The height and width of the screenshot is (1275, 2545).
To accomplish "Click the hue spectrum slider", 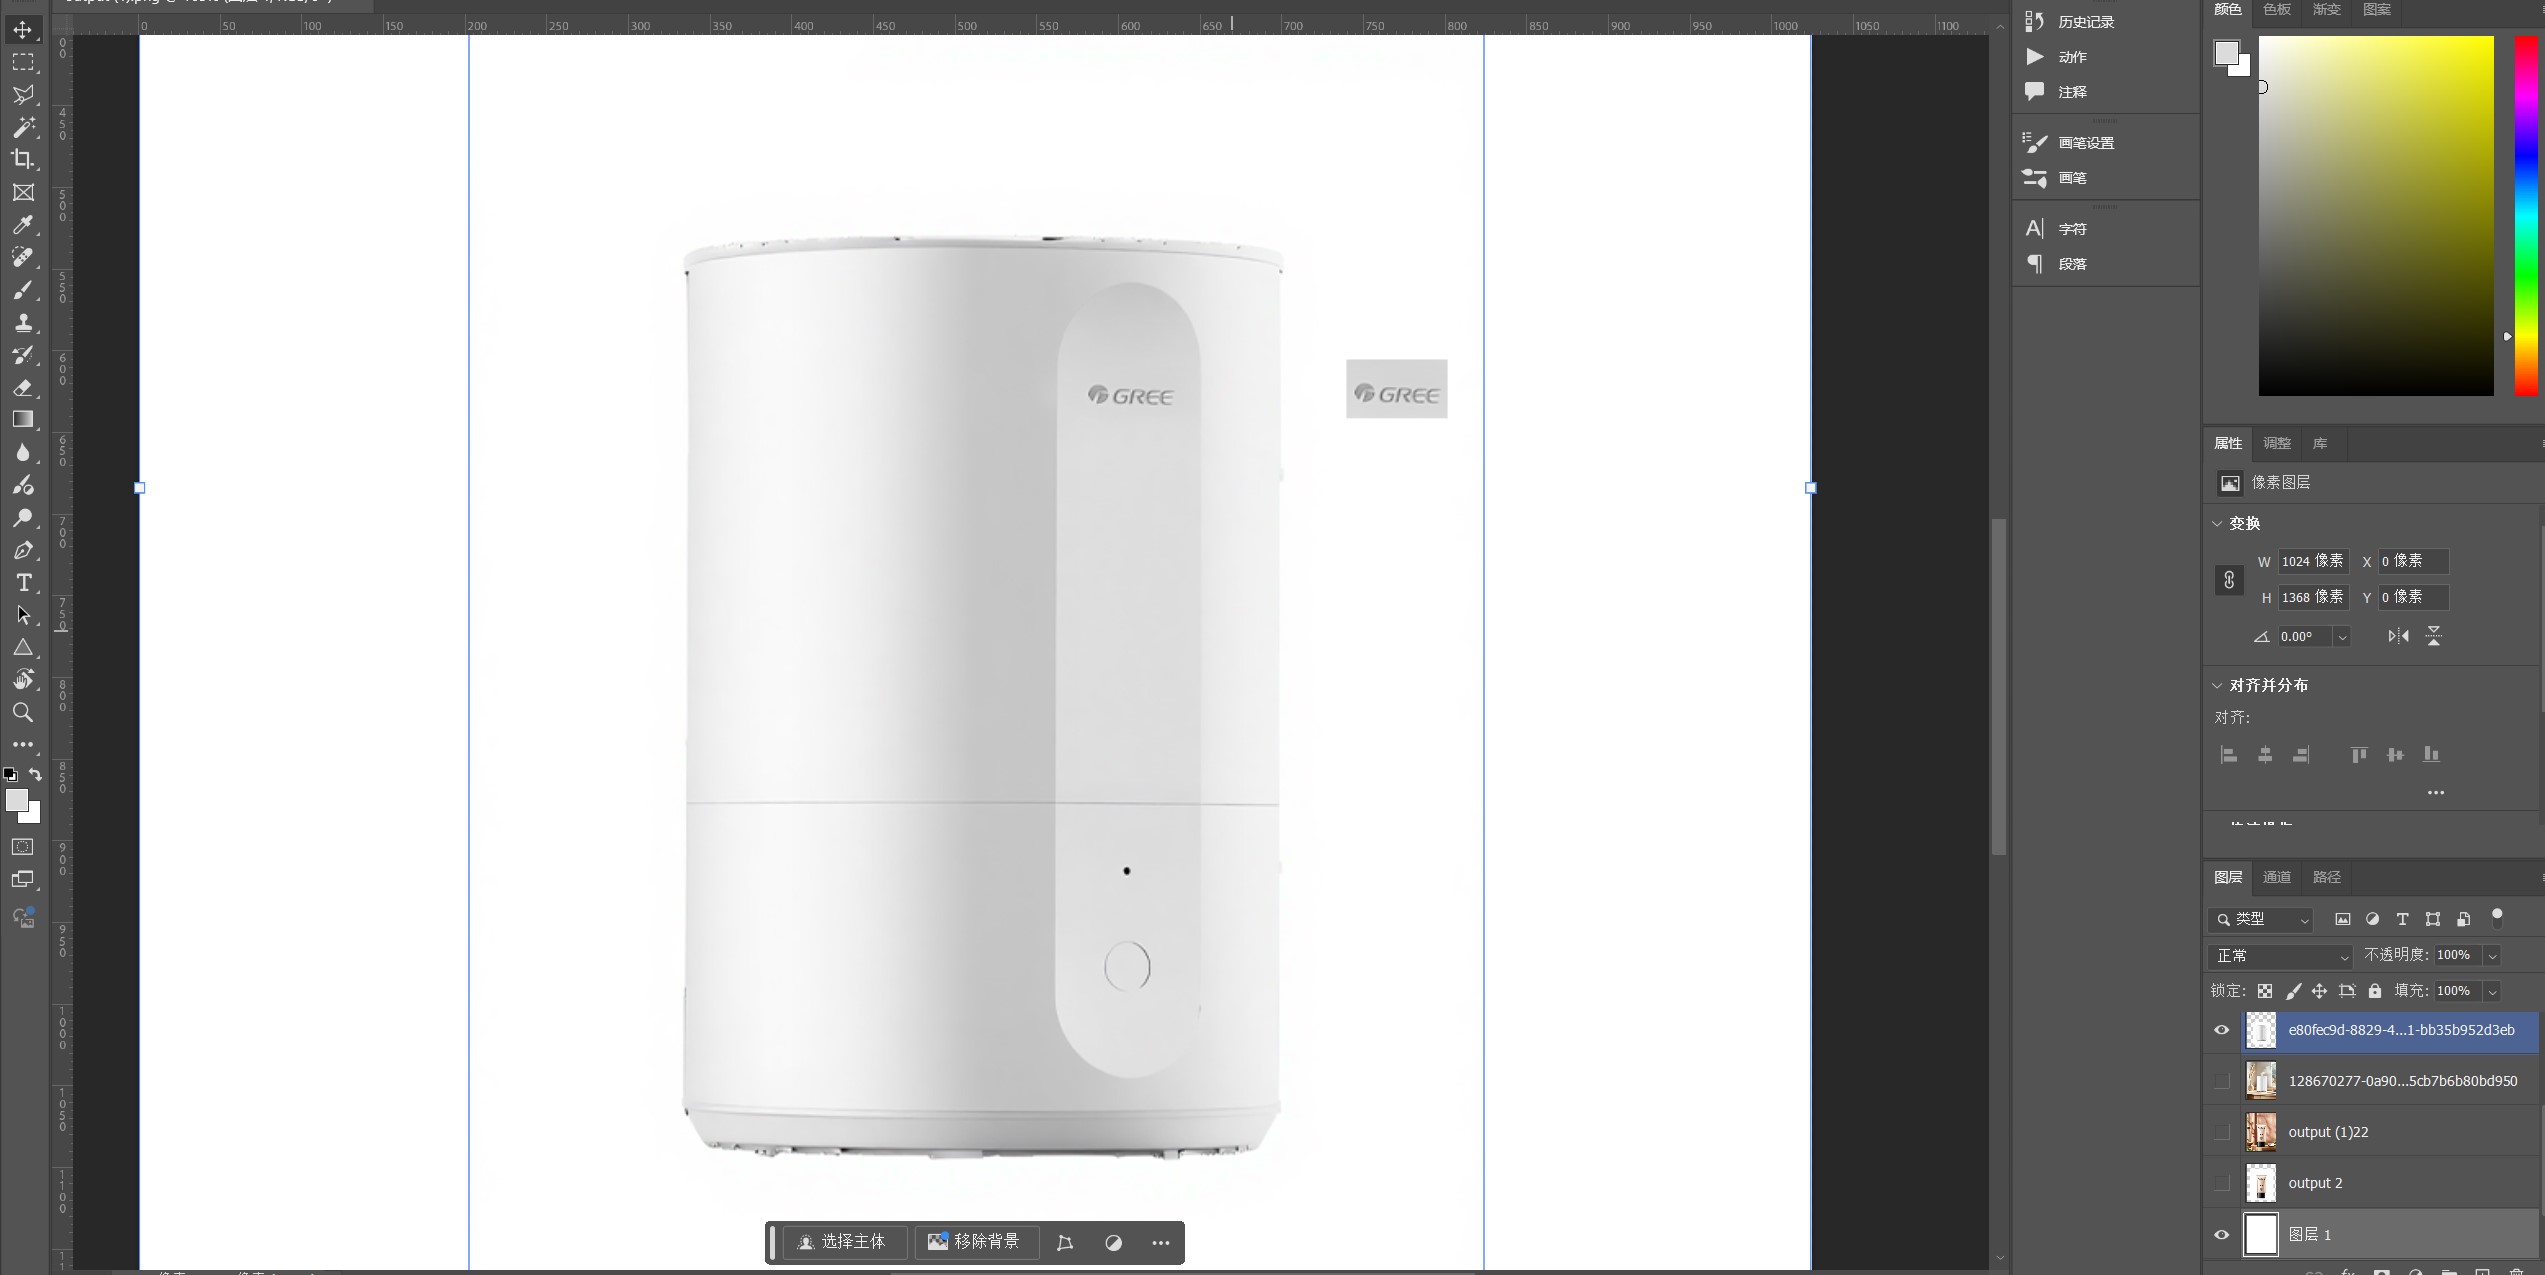I will (2525, 216).
